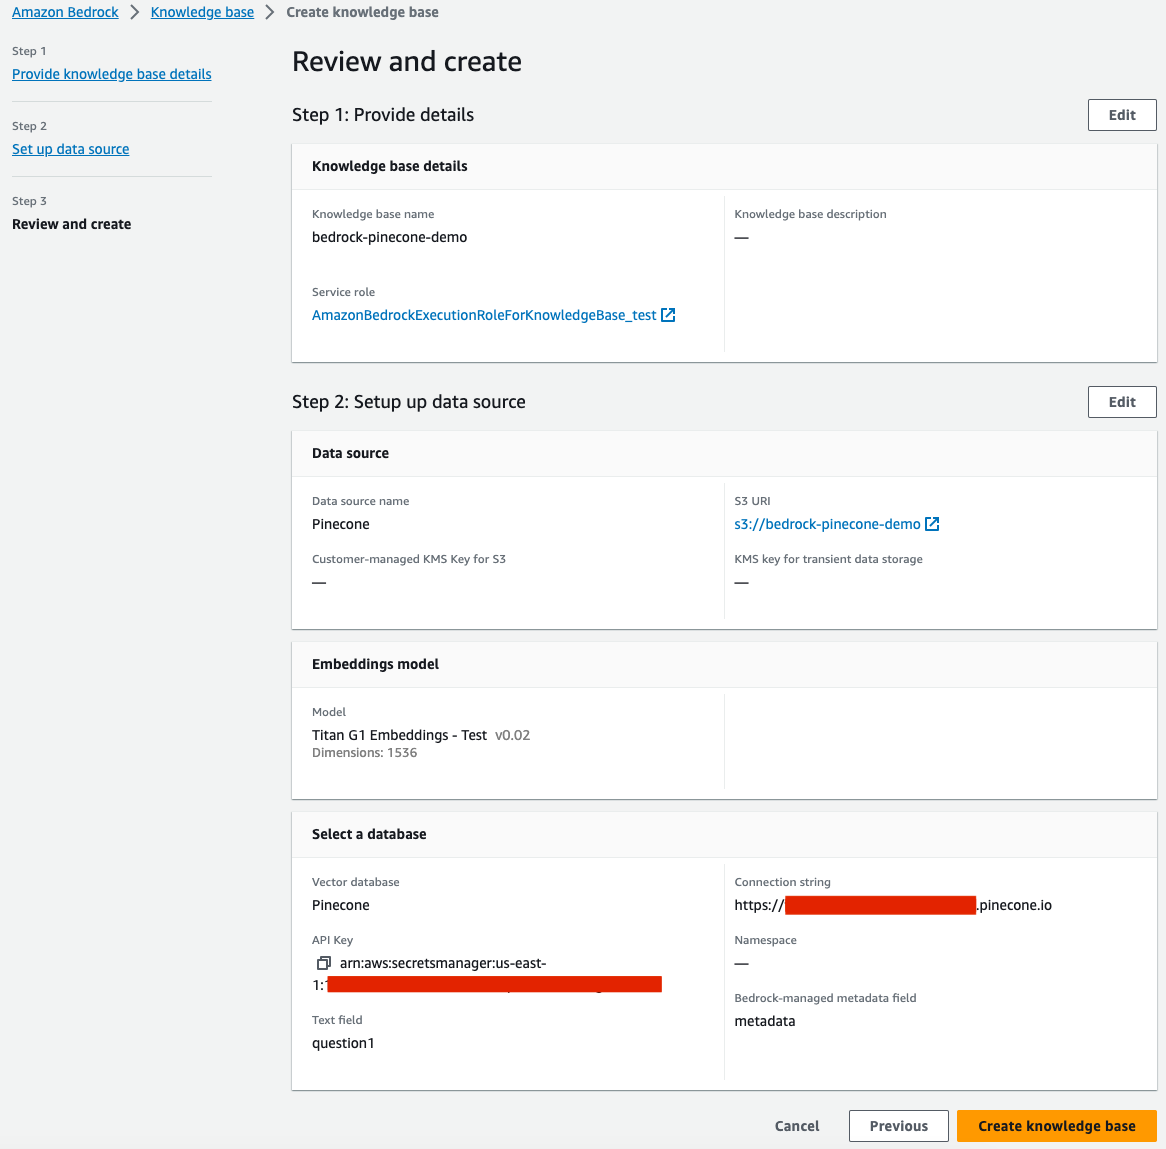
Task: Select Review and create step
Action: click(x=71, y=225)
